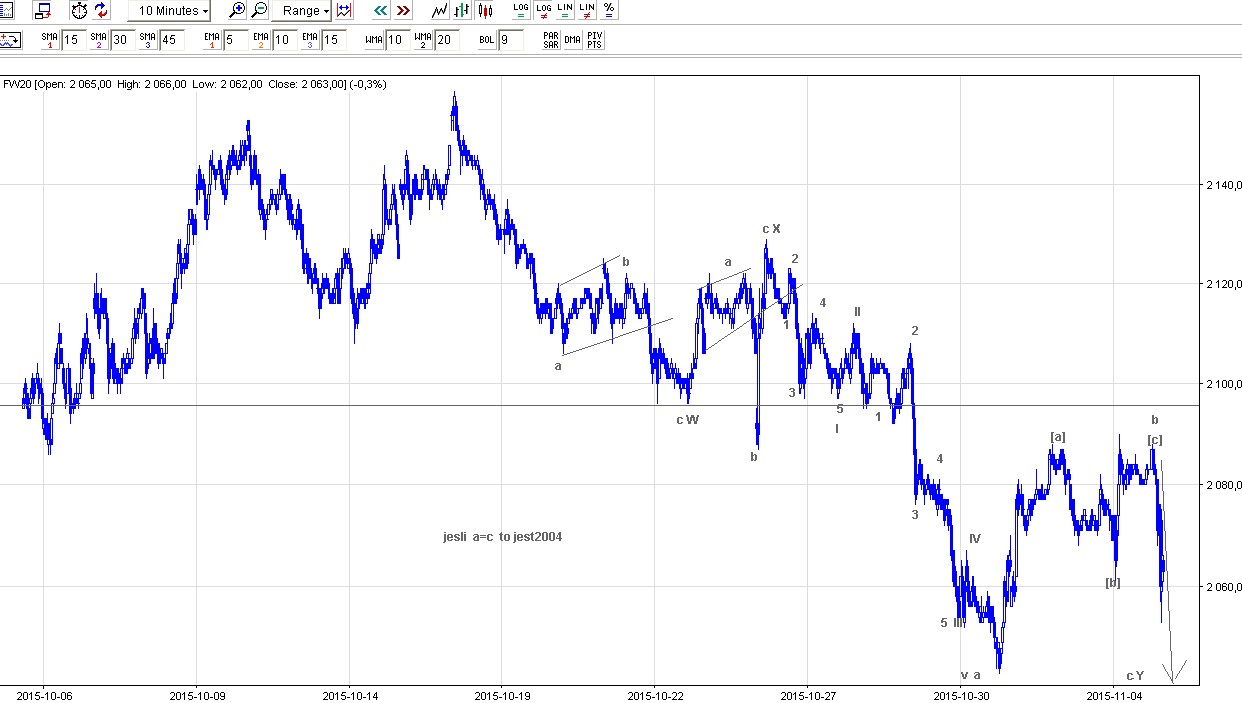
Task: Click the 2 140,0 price axis label
Action: pos(1225,185)
